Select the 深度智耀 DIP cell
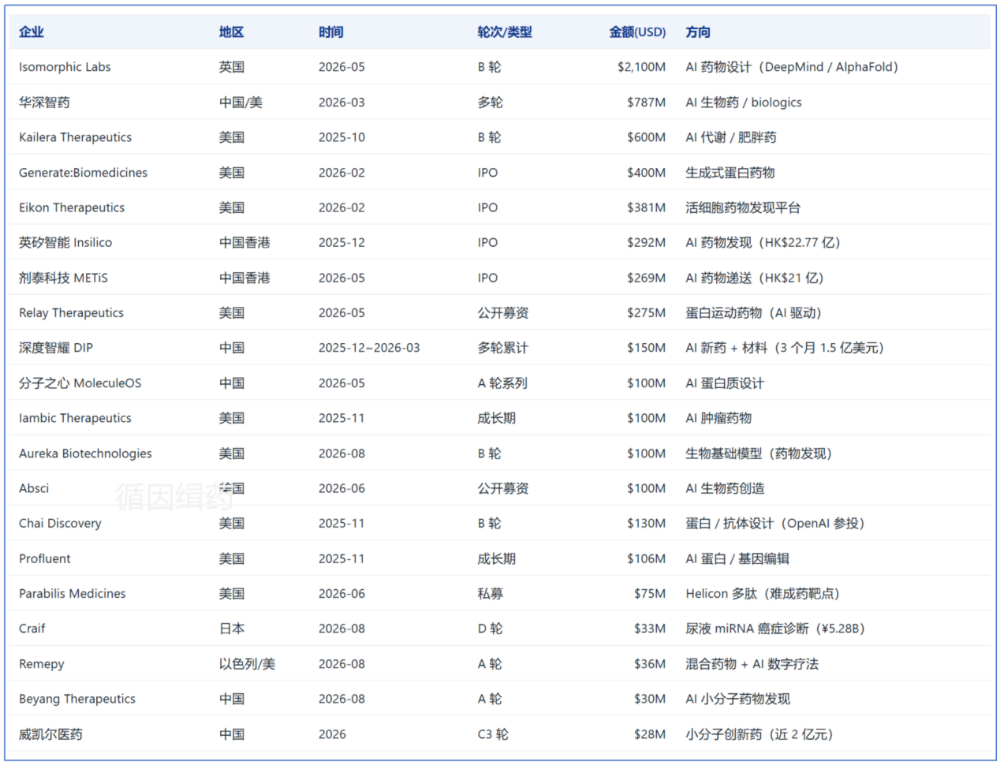 click(x=55, y=347)
